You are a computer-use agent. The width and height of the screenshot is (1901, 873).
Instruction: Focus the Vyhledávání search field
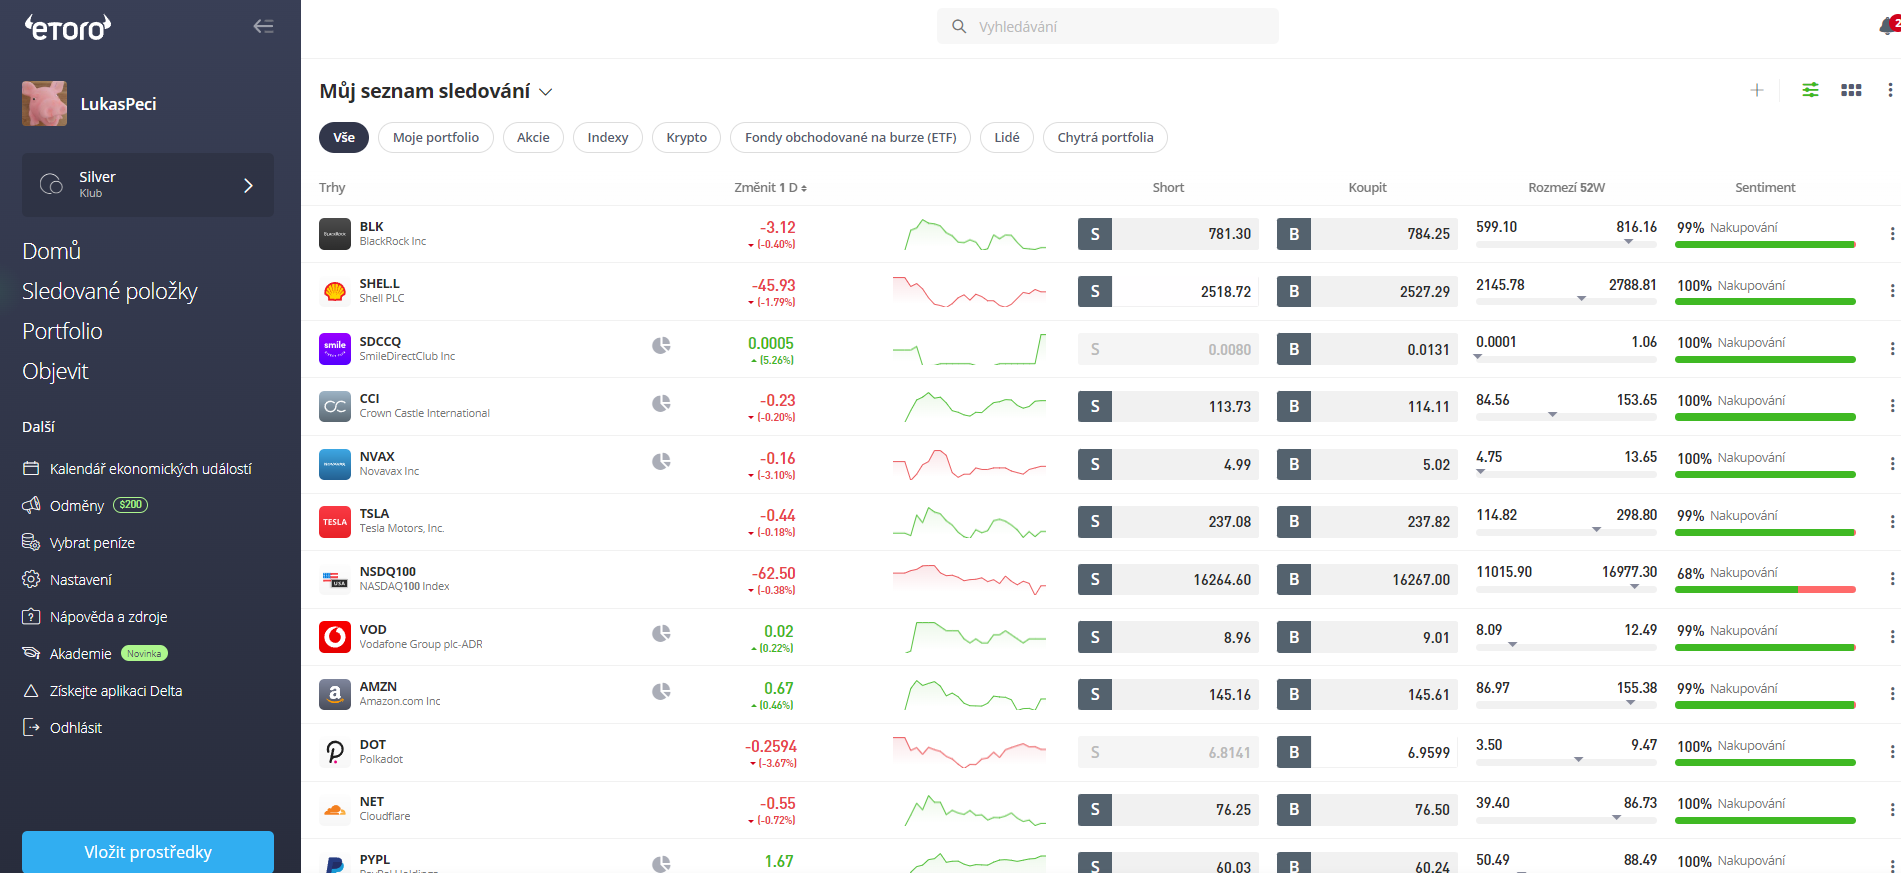tap(1108, 26)
